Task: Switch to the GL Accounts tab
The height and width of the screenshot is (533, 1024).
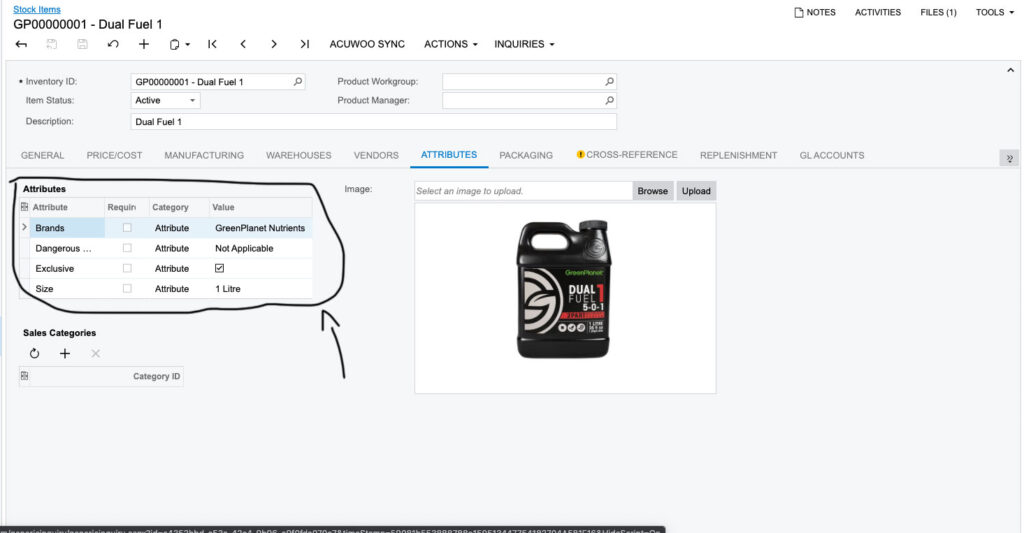Action: (832, 155)
